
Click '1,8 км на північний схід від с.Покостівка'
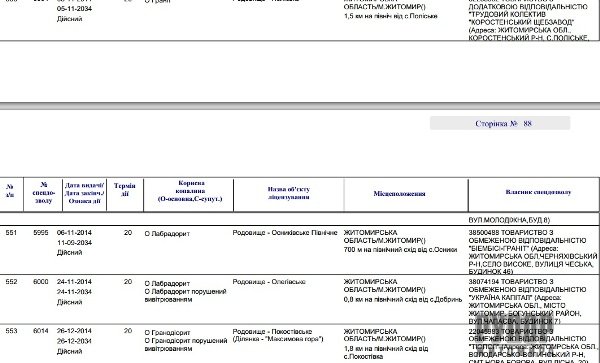[x=386, y=352]
